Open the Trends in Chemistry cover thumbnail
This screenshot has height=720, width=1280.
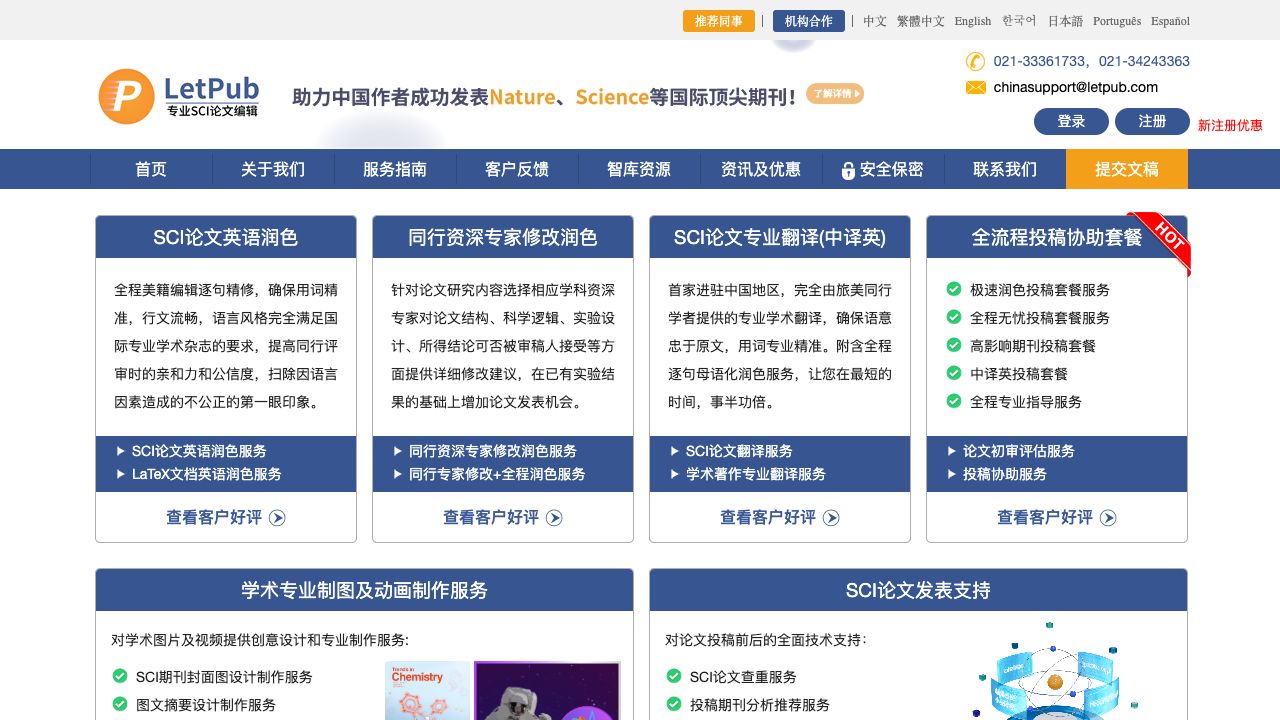[427, 692]
